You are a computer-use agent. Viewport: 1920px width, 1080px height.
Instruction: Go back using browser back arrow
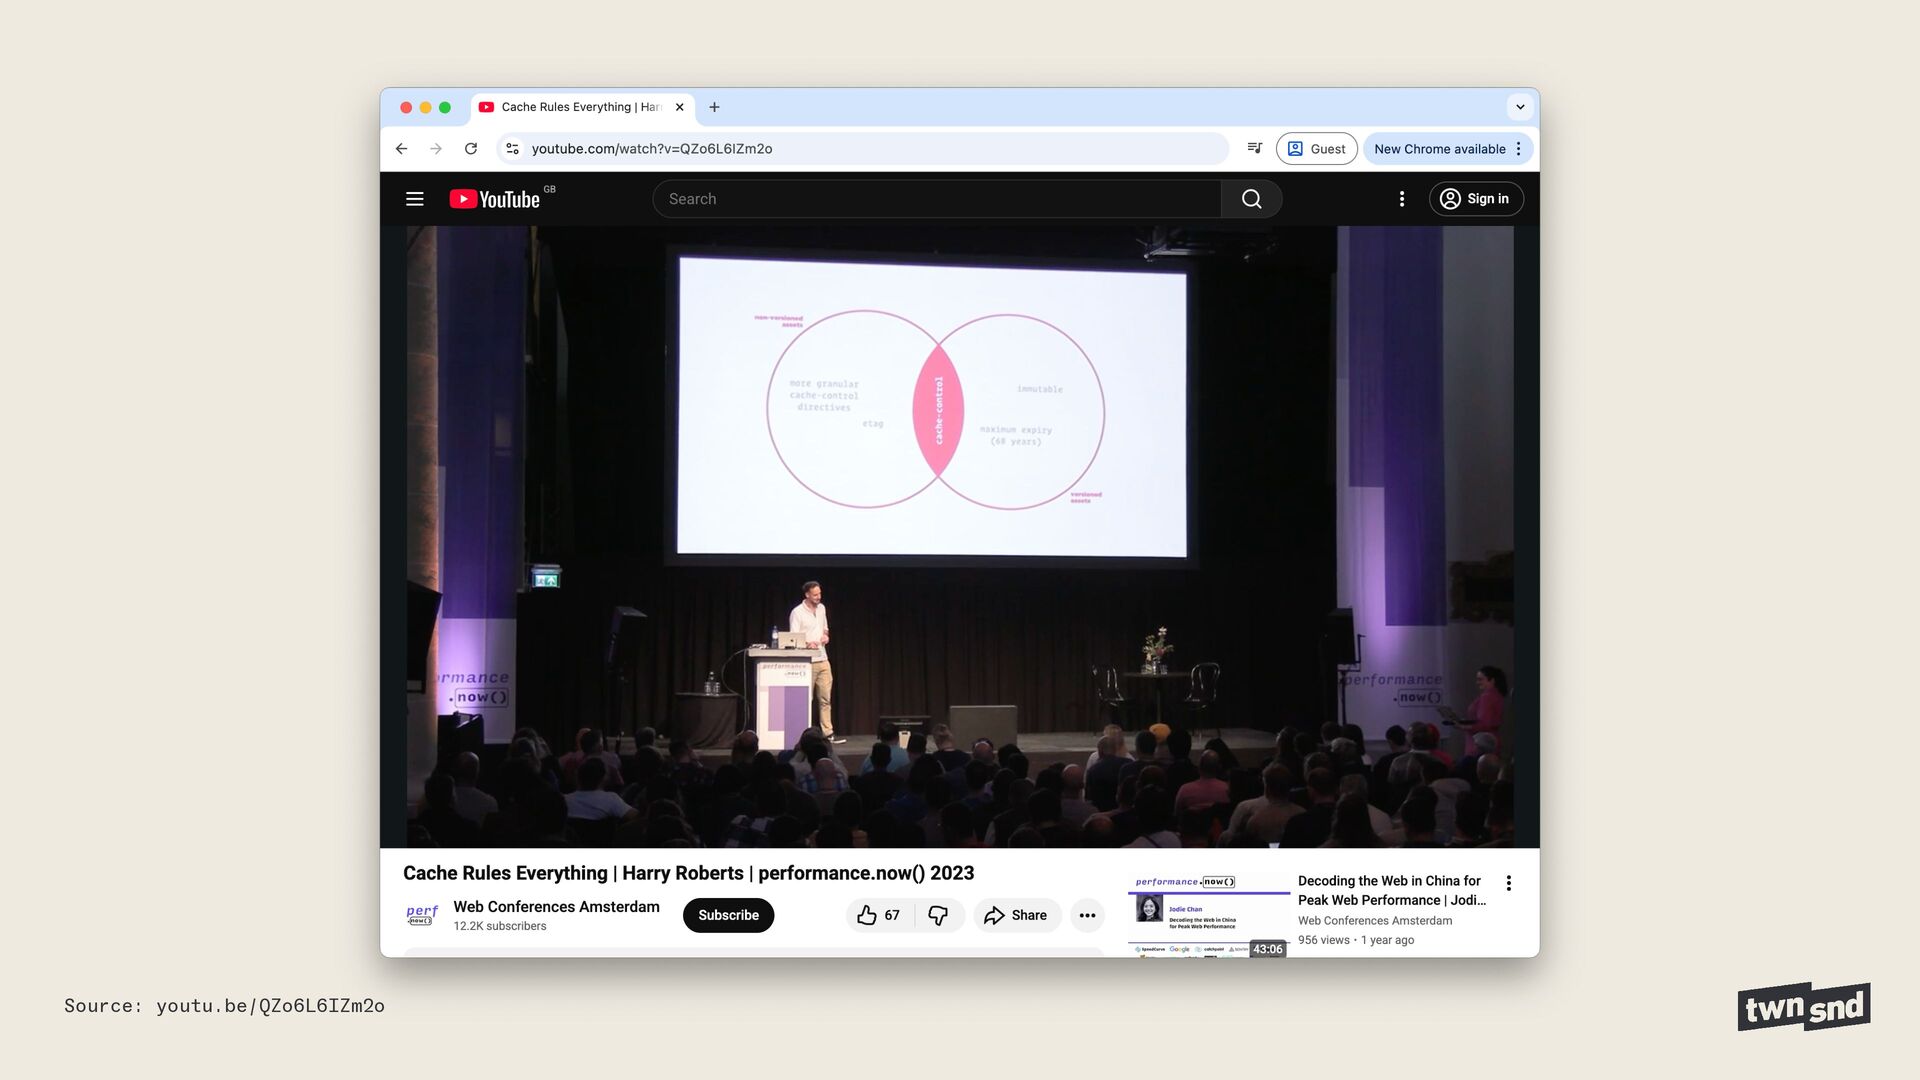coord(402,149)
